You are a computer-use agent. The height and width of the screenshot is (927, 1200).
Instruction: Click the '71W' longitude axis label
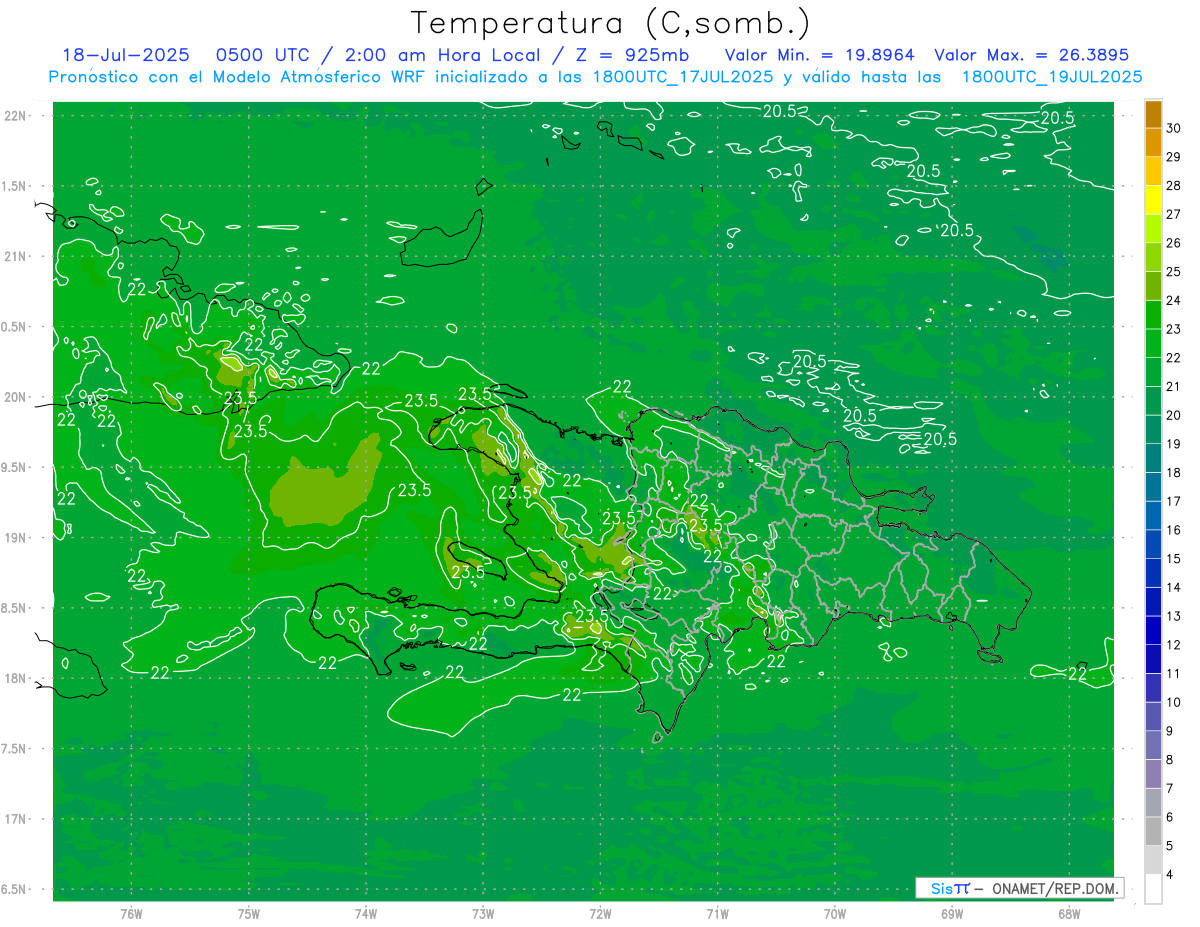click(717, 913)
